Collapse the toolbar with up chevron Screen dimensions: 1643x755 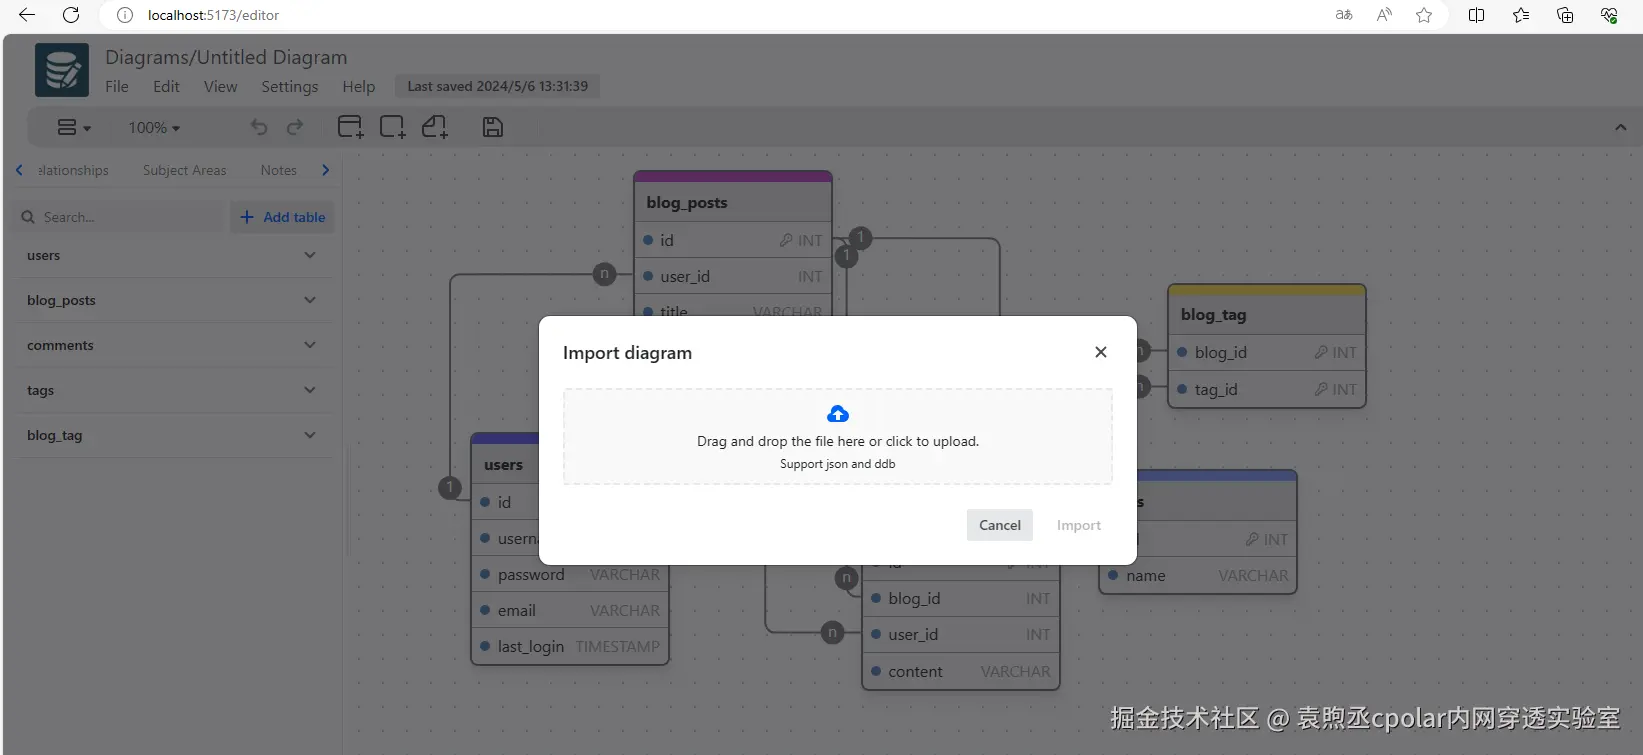tap(1620, 127)
